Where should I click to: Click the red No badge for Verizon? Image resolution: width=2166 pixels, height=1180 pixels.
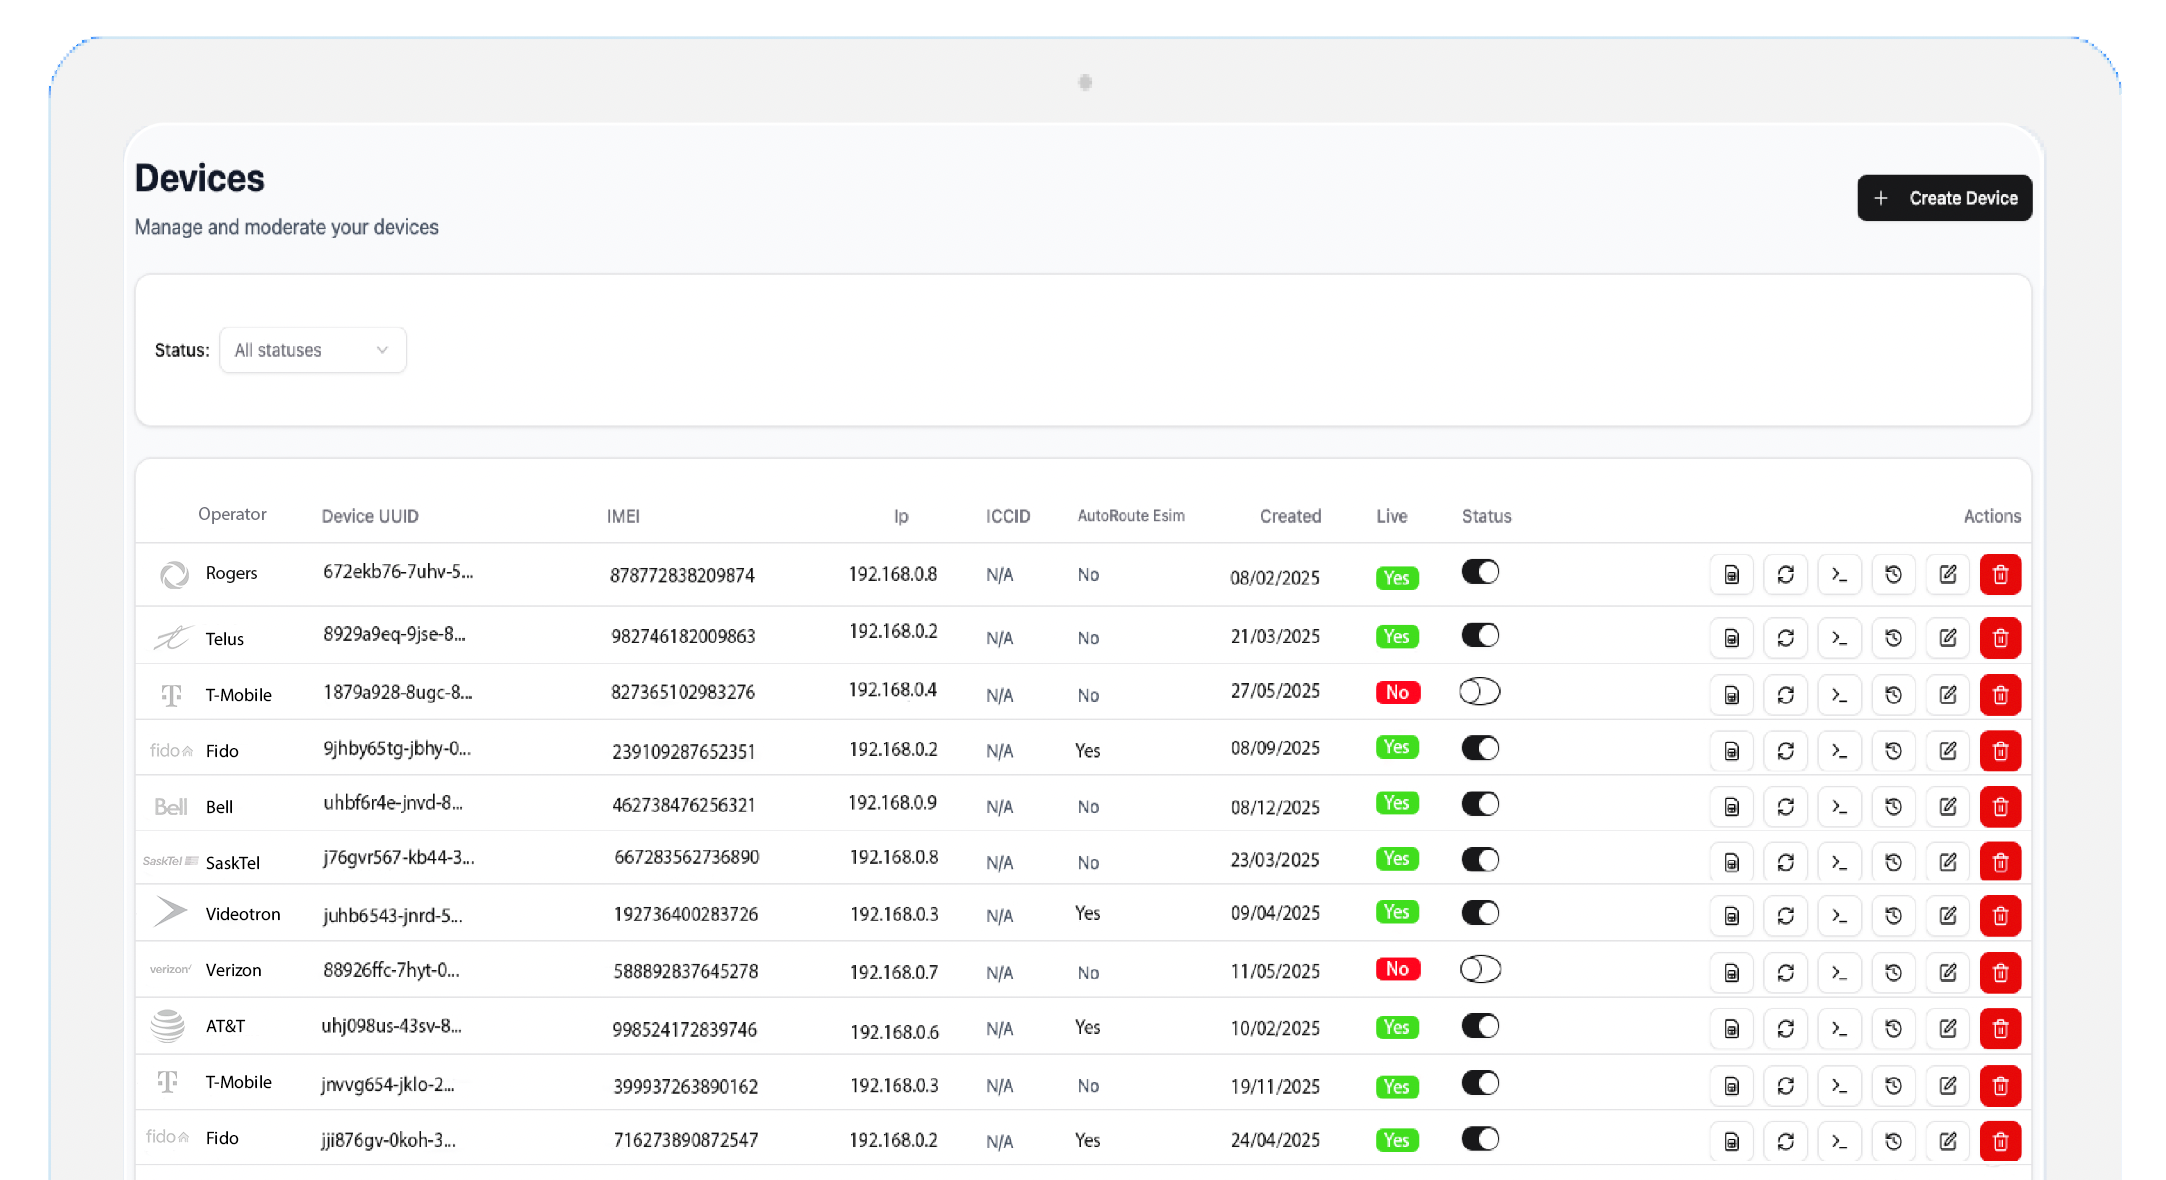click(1397, 969)
